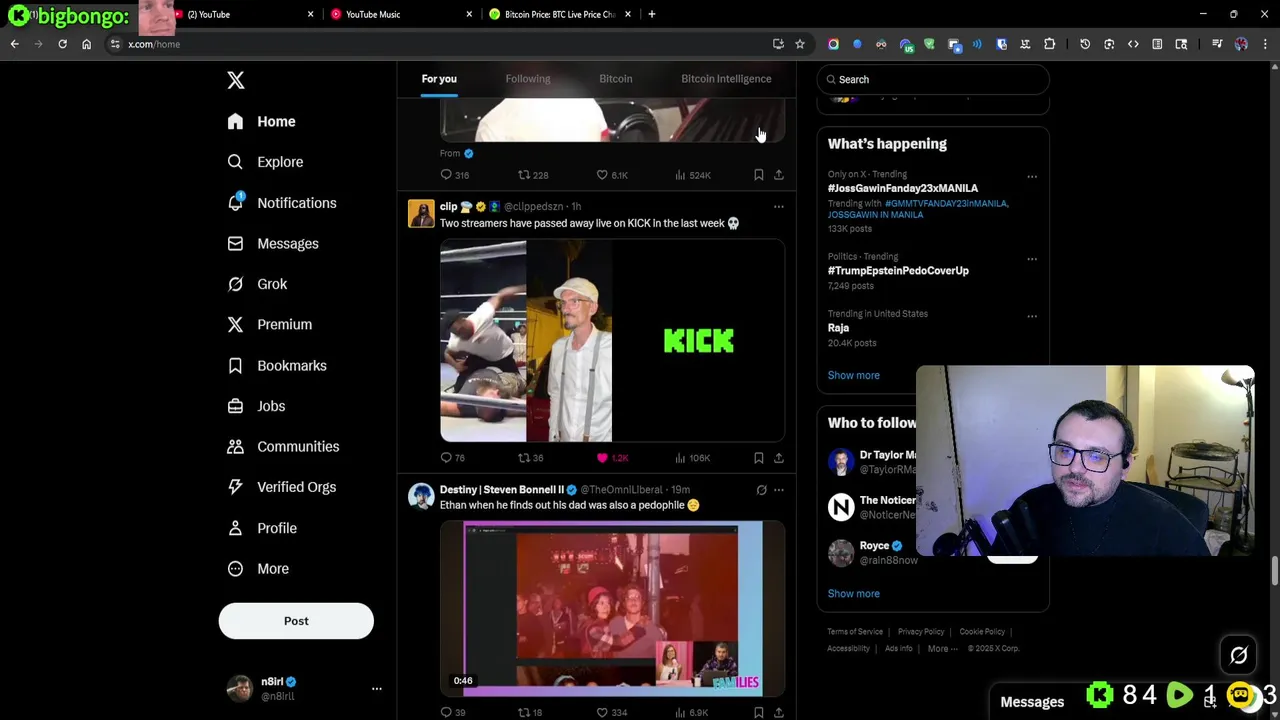
Task: Switch to the Bitcoin Intelligence tab
Action: (x=726, y=79)
